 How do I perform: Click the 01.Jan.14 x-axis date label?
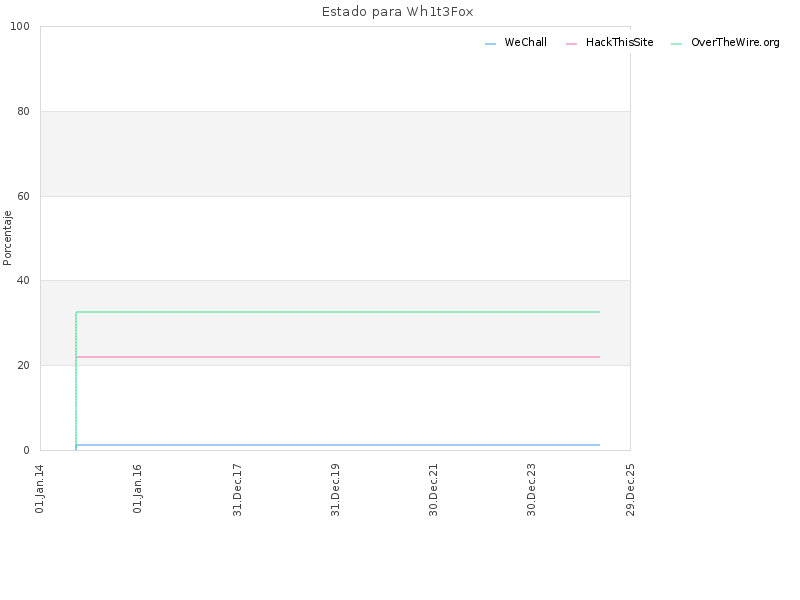coord(39,488)
